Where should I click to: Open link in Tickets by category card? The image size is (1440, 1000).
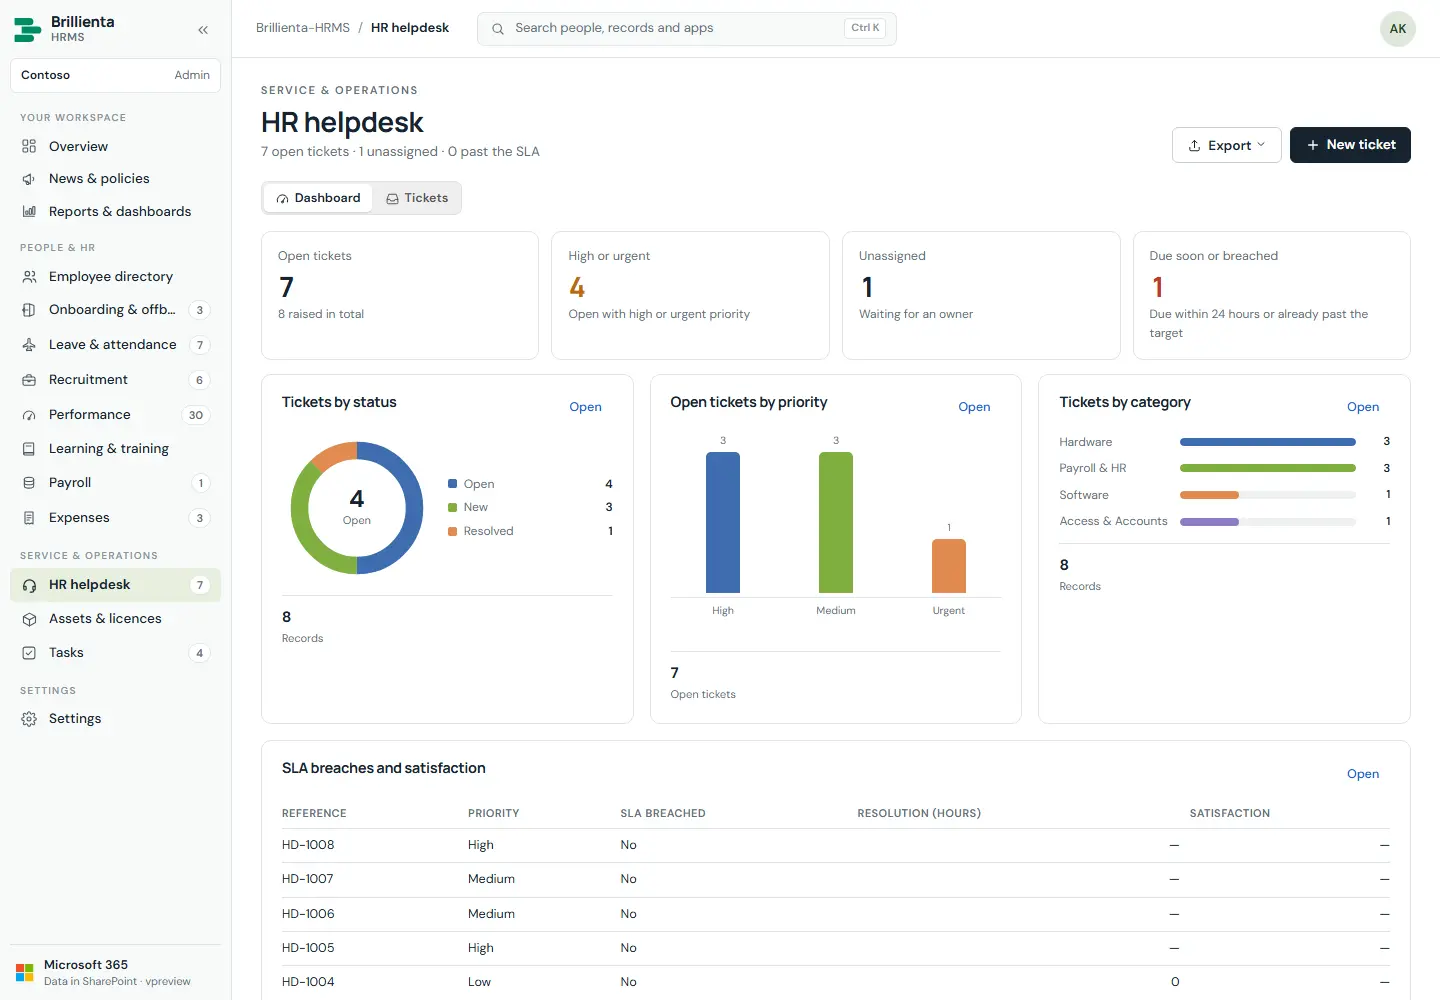click(x=1363, y=407)
